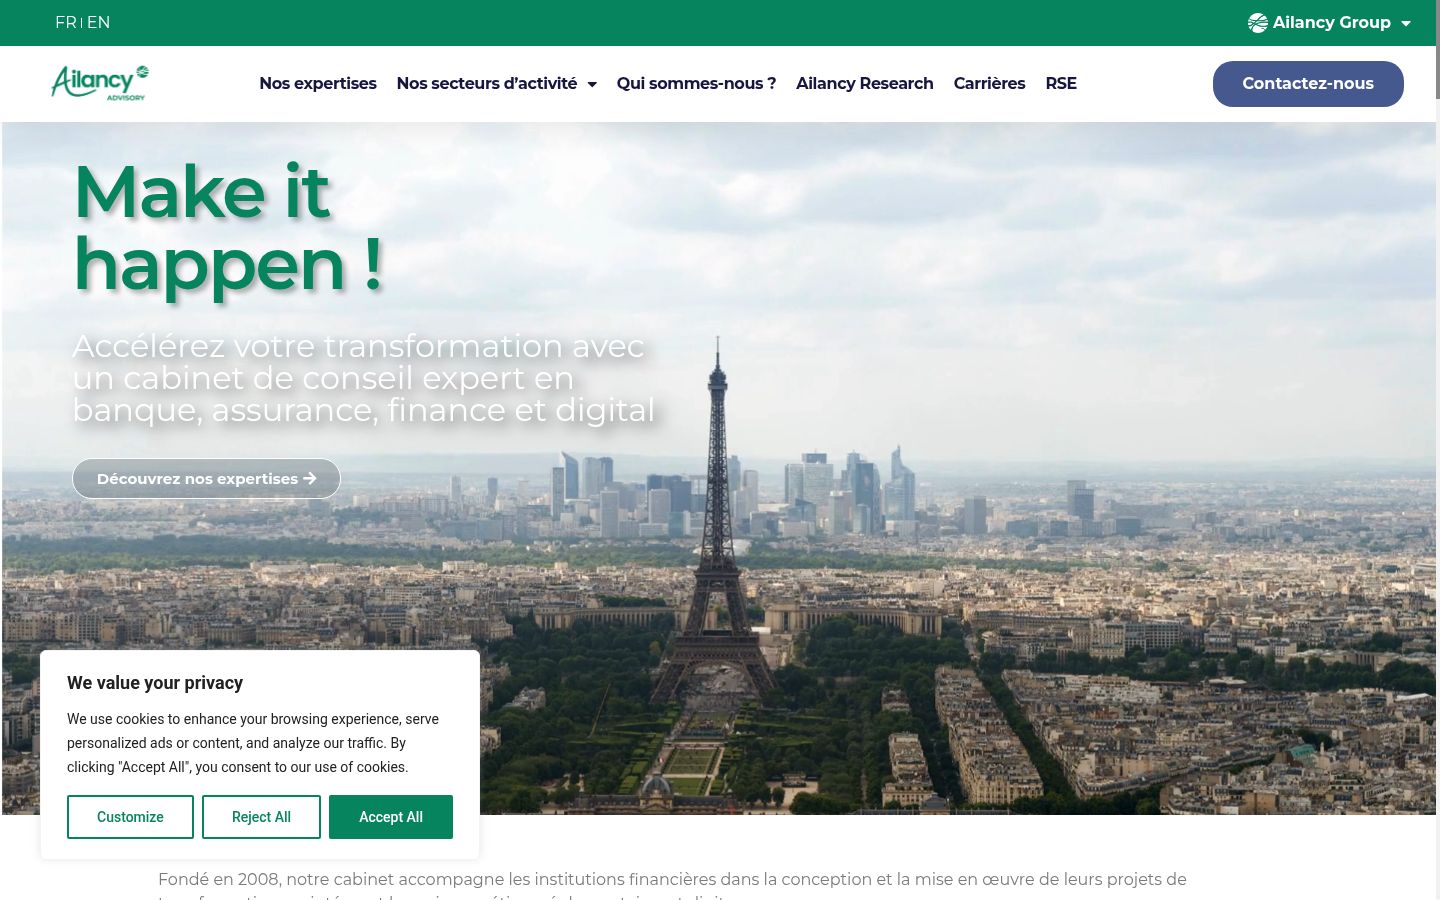Click the Ailancy Advisory logo

click(100, 83)
